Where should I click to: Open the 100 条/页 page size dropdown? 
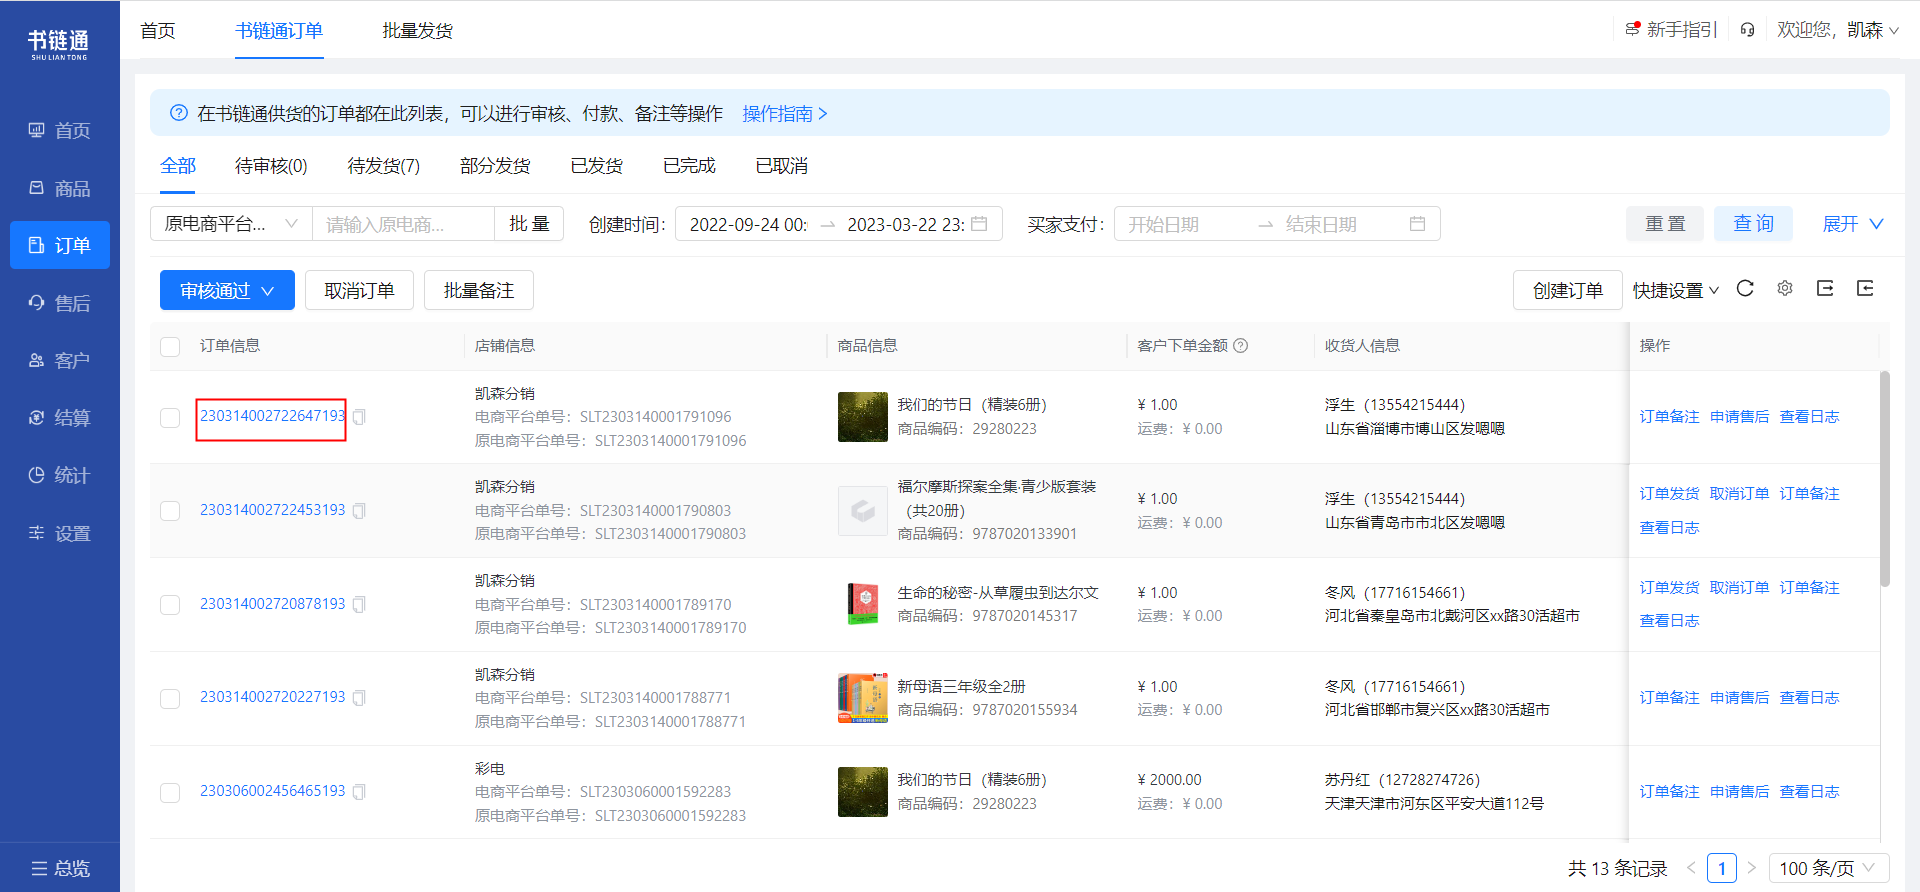(x=1829, y=868)
